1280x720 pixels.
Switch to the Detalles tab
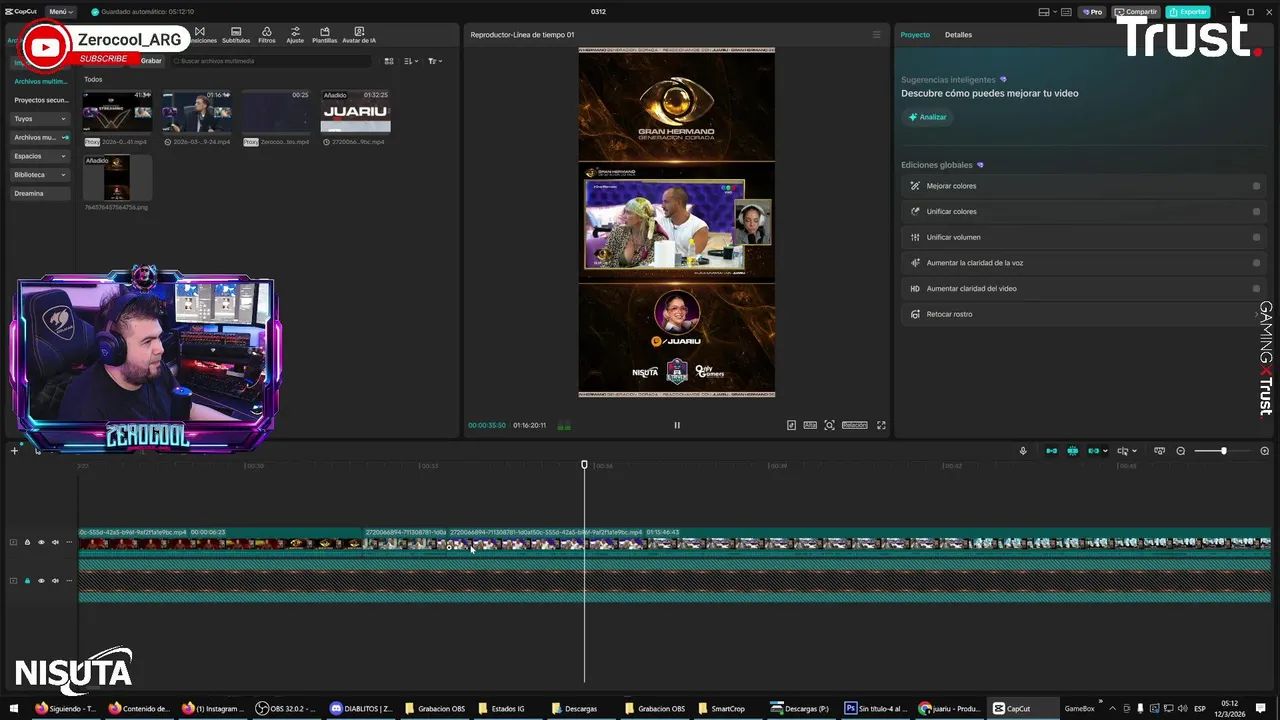click(x=958, y=35)
